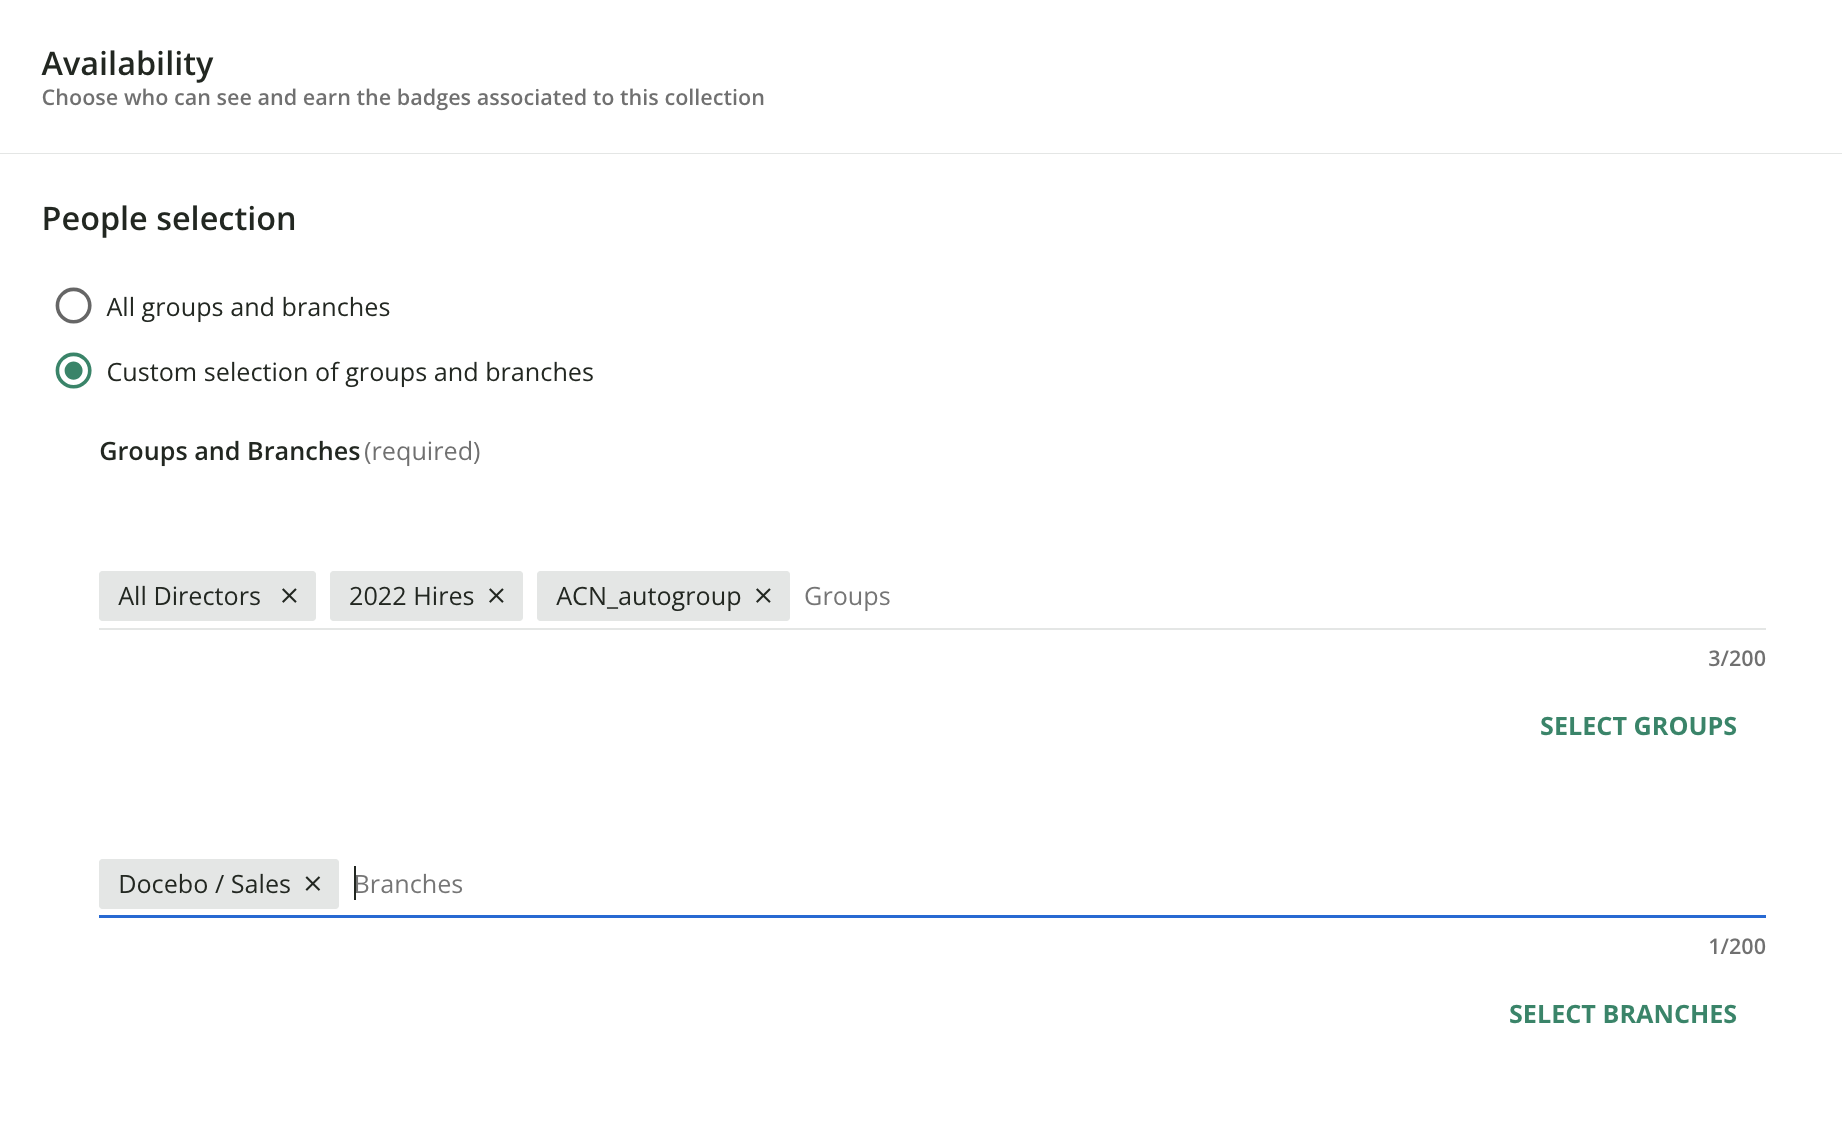Image resolution: width=1842 pixels, height=1130 pixels.
Task: Delete the ACN_autogroup chip via its X
Action: click(x=763, y=596)
